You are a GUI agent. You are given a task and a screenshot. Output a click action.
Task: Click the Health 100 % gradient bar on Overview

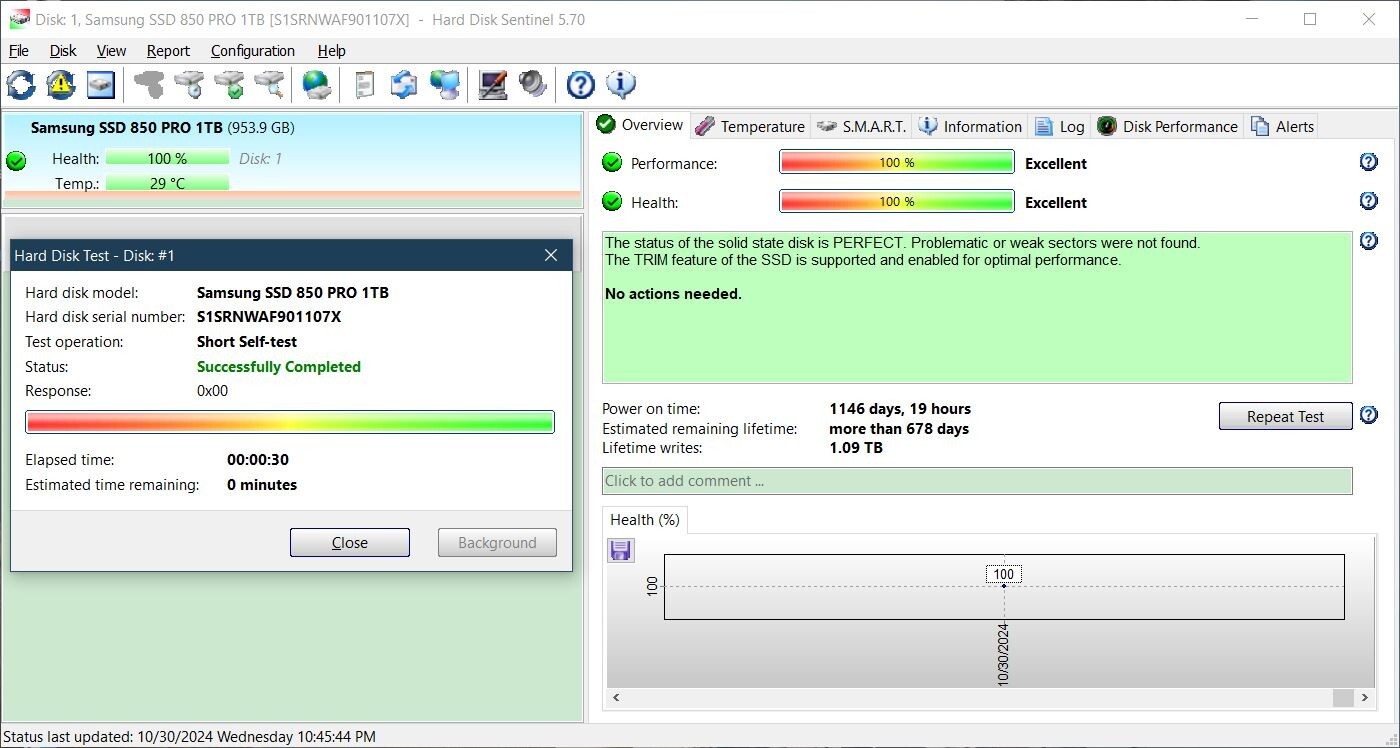pyautogui.click(x=897, y=201)
